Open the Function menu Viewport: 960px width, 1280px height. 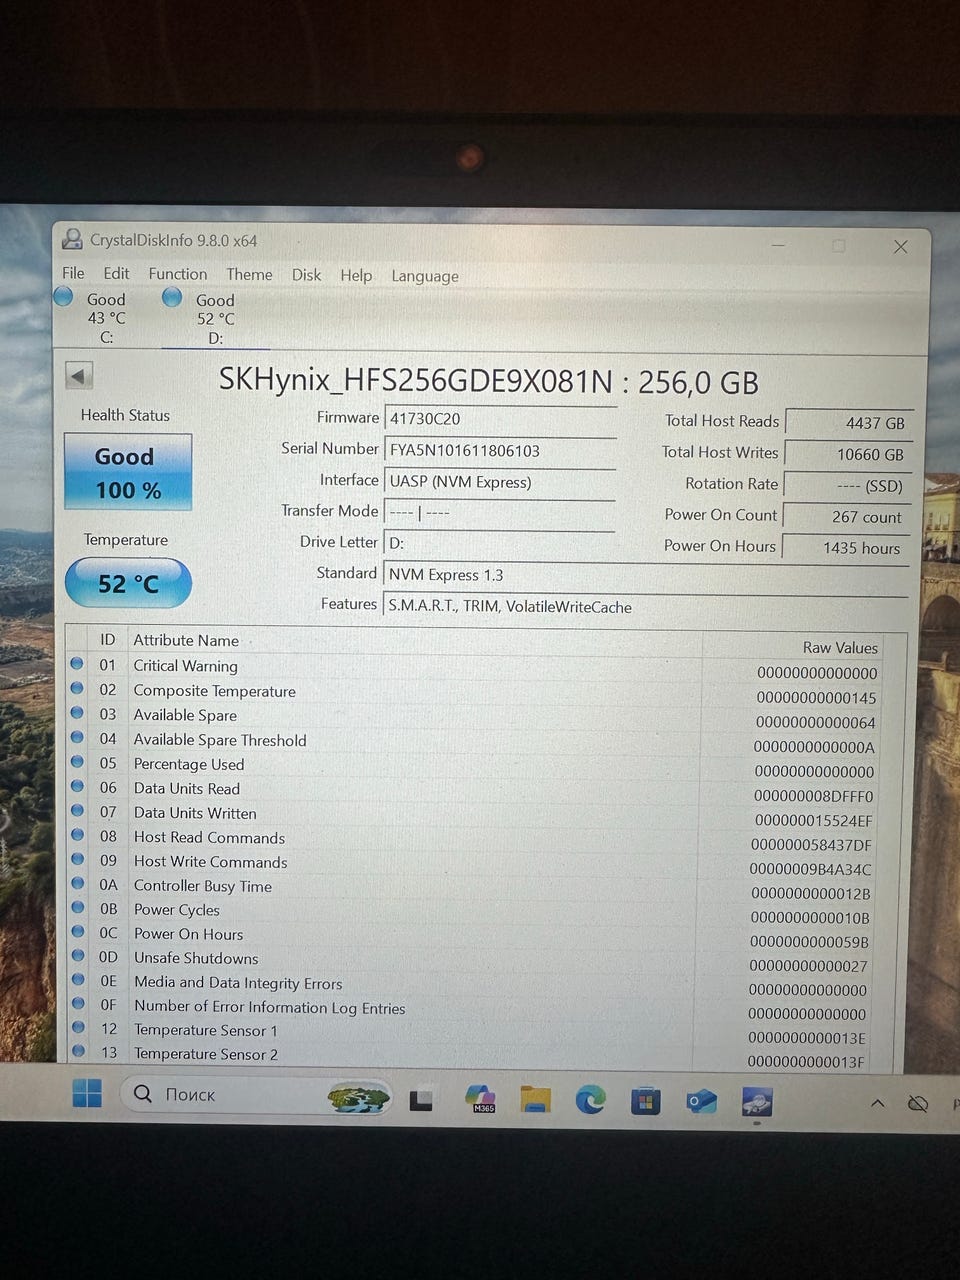pos(178,274)
